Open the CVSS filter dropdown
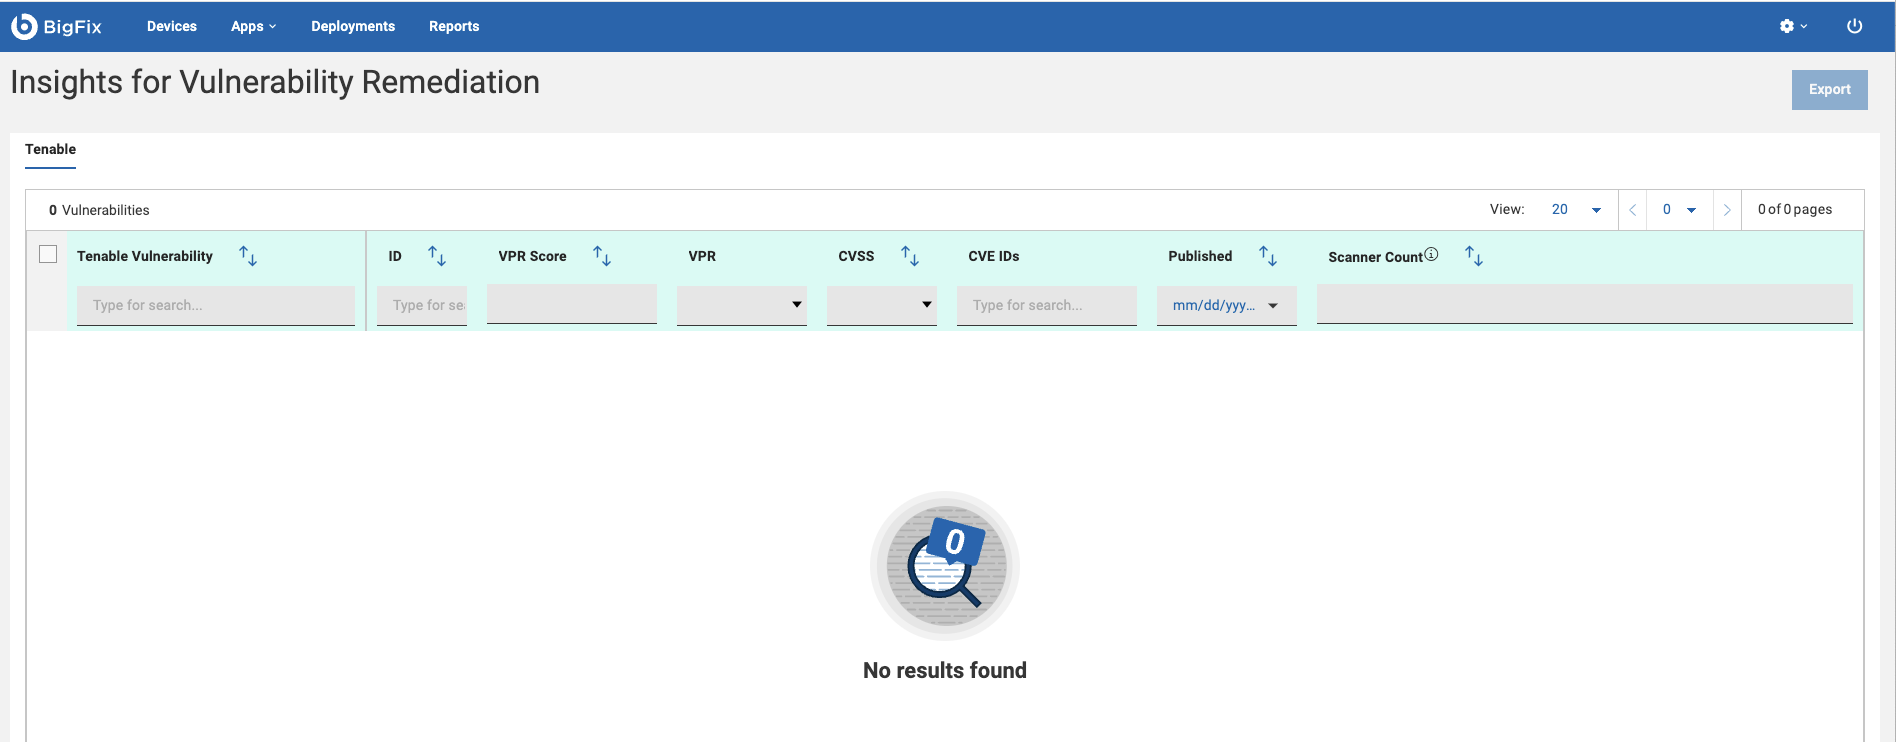The image size is (1896, 742). click(882, 305)
